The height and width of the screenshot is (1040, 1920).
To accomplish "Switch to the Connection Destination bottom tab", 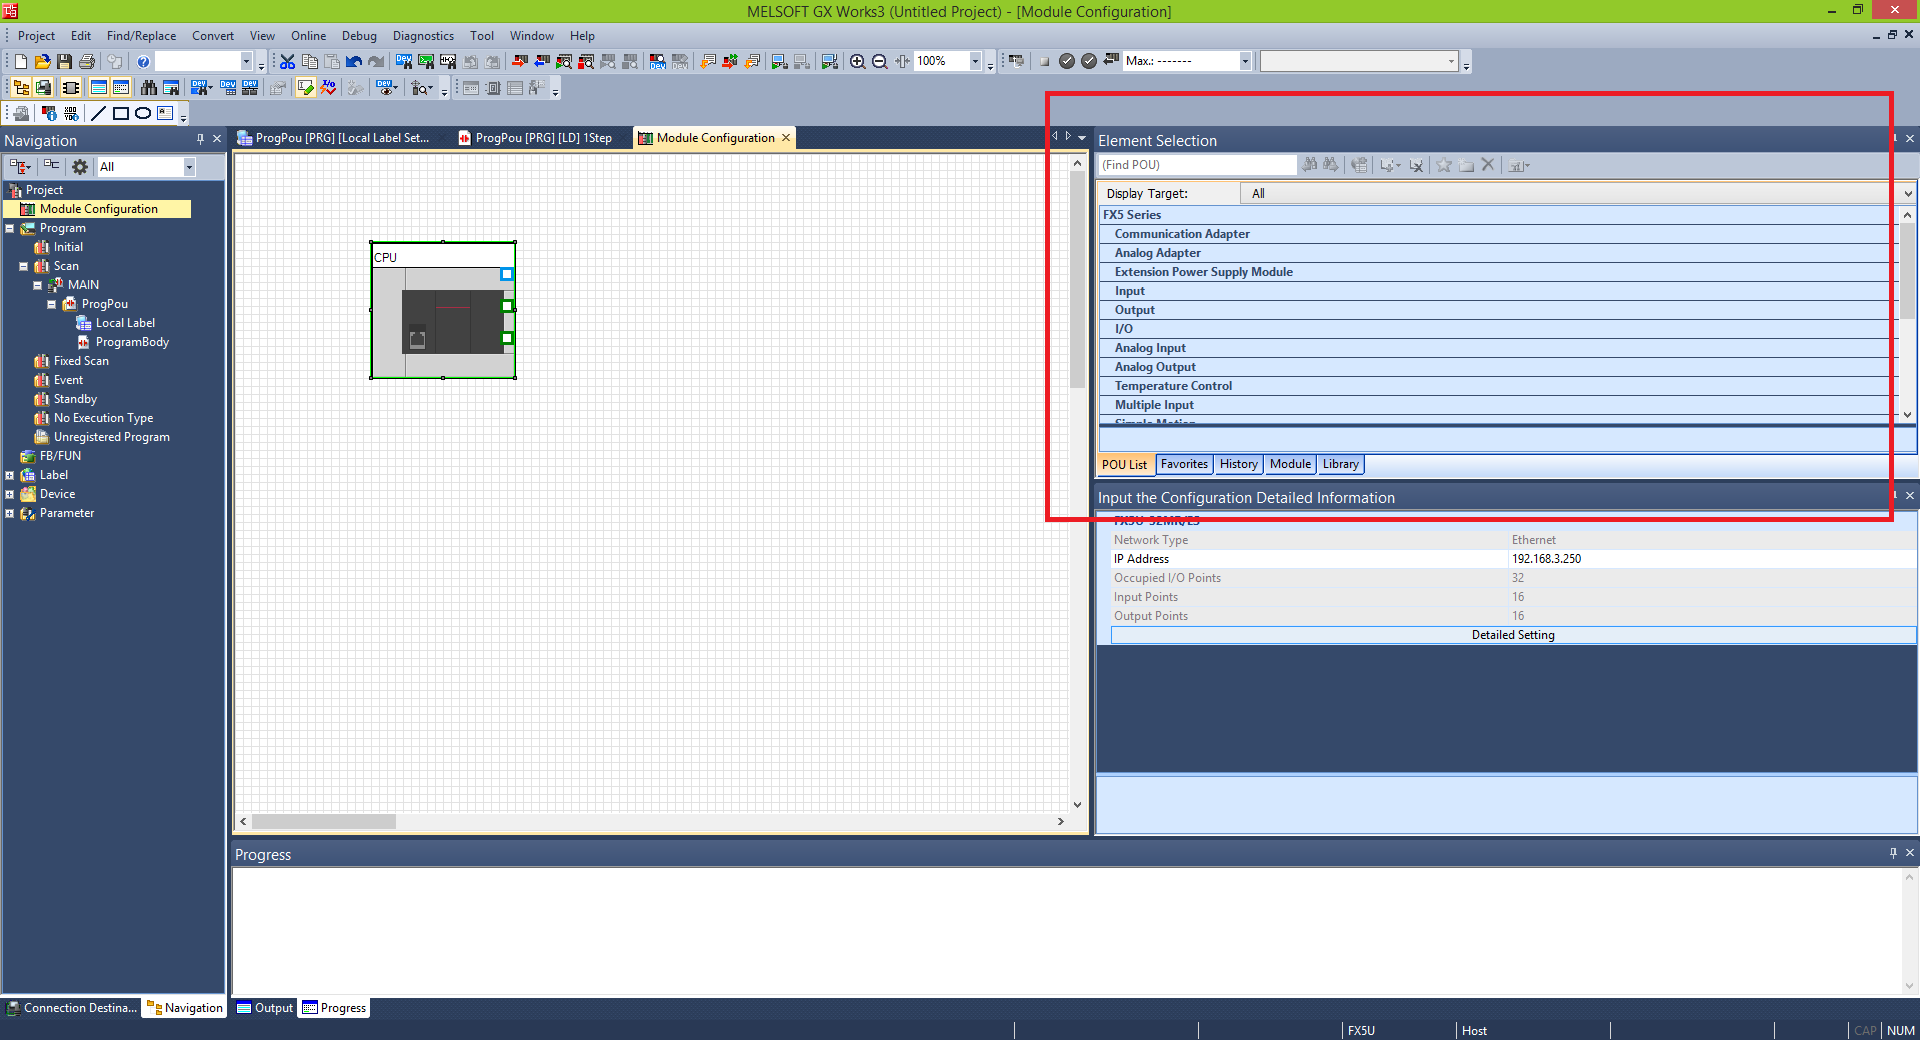I will pos(72,1008).
